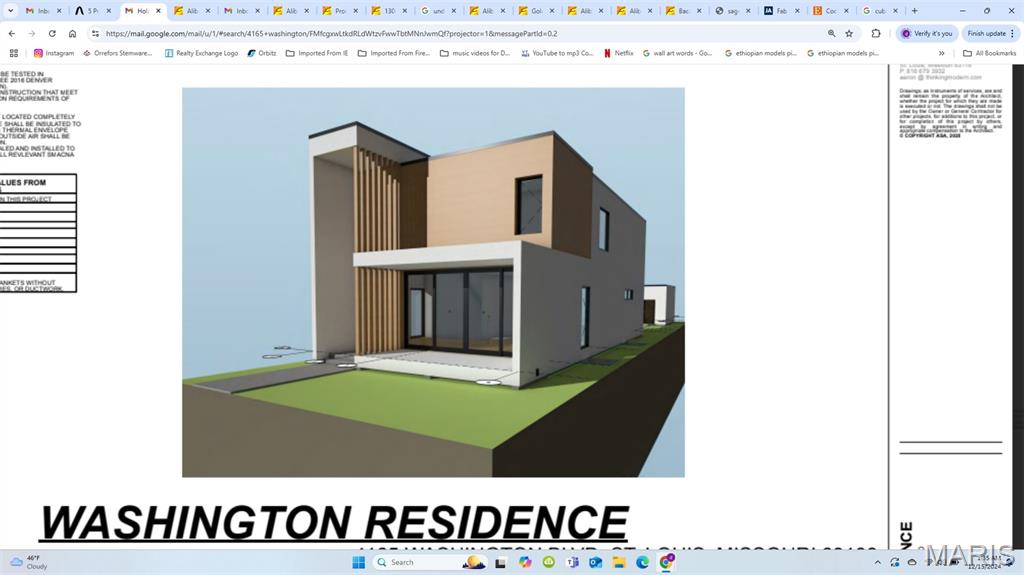Click the zoom magnifier icon in address bar

point(831,33)
